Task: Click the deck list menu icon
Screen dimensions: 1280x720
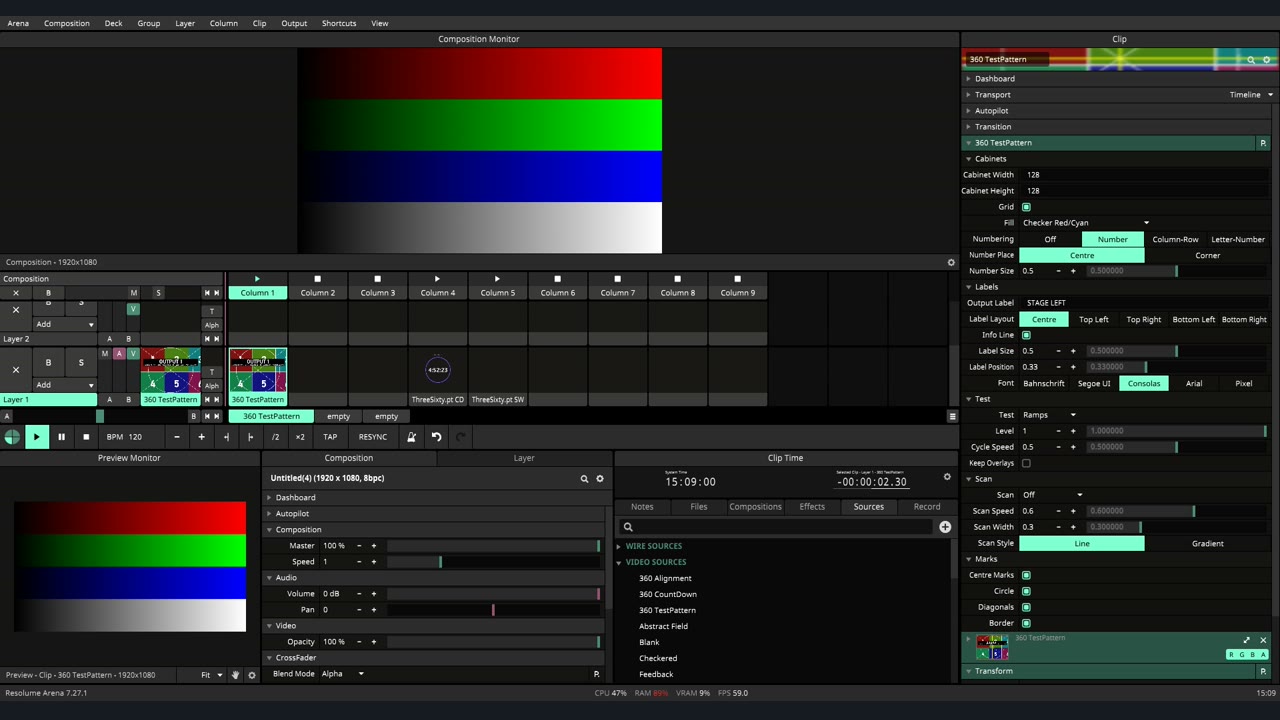Action: [952, 416]
